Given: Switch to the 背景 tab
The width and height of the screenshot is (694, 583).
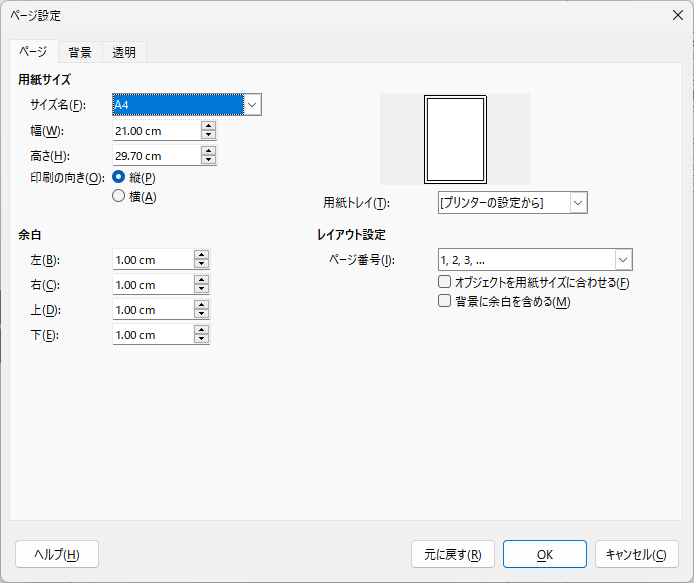Looking at the screenshot, I should pyautogui.click(x=80, y=52).
